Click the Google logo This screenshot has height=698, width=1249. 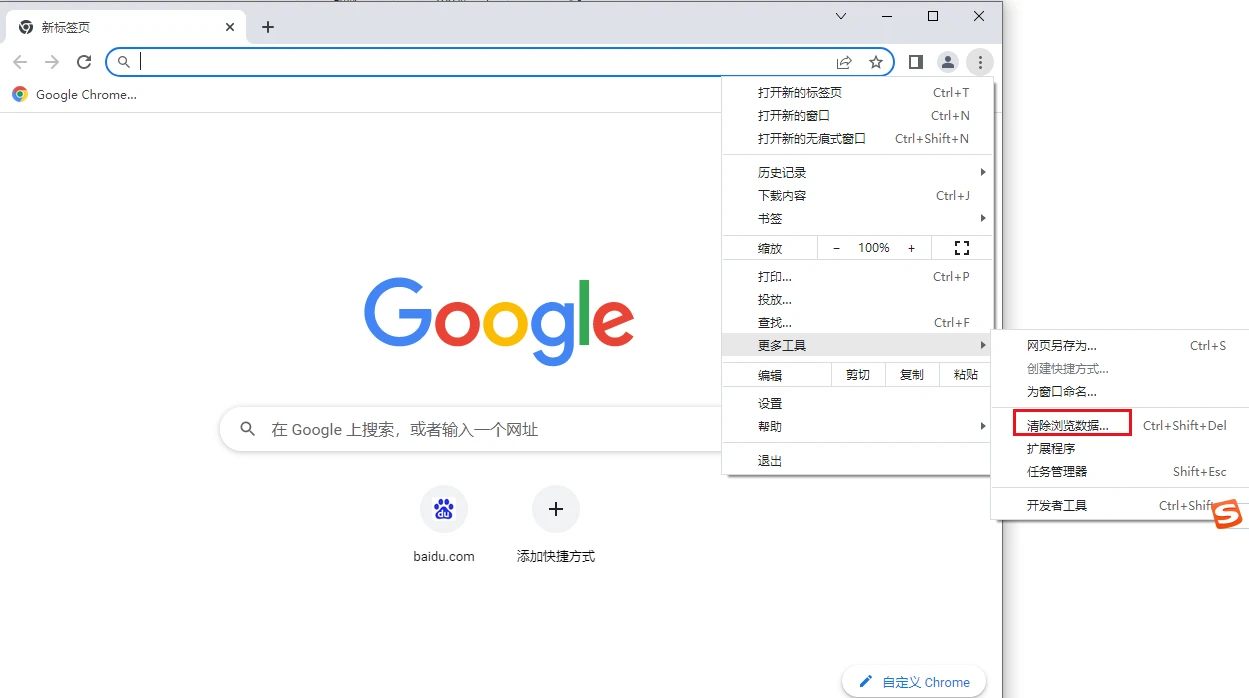click(499, 321)
